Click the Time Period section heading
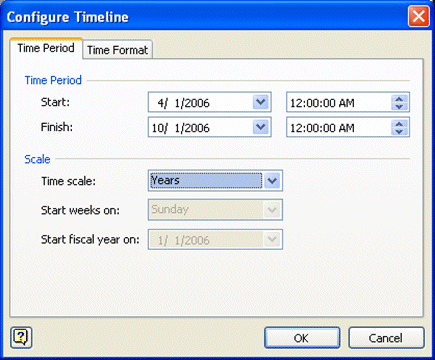 click(53, 80)
